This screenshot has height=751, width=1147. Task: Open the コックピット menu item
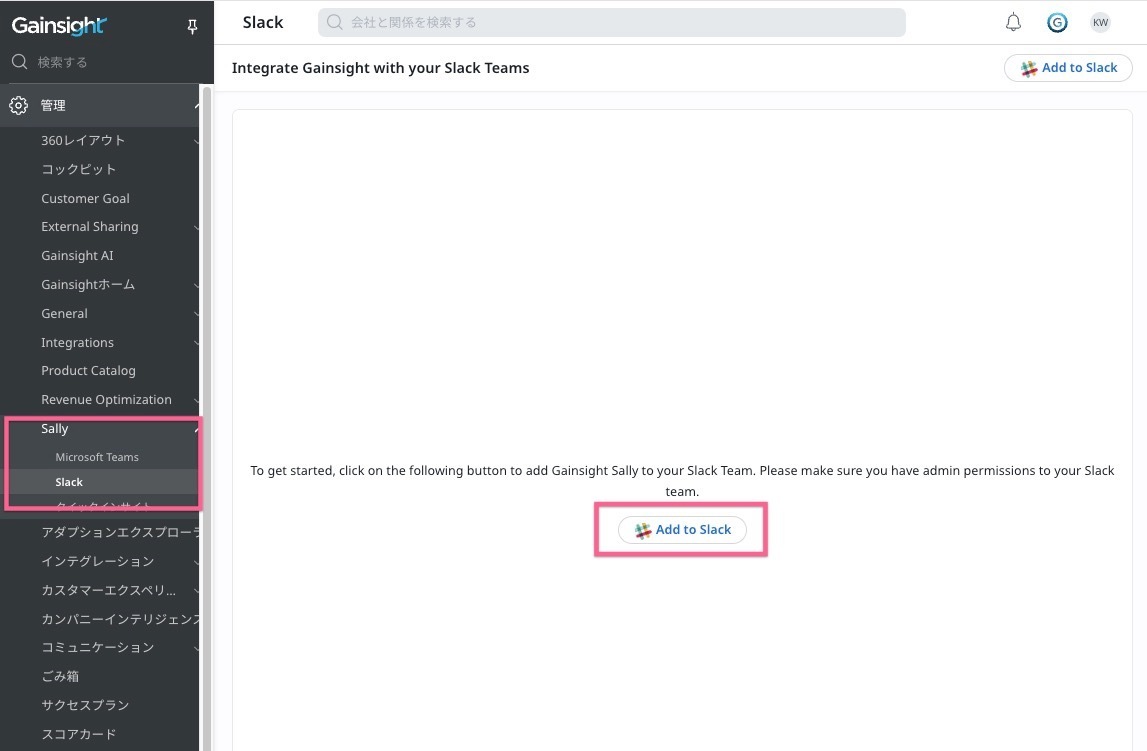[x=78, y=169]
